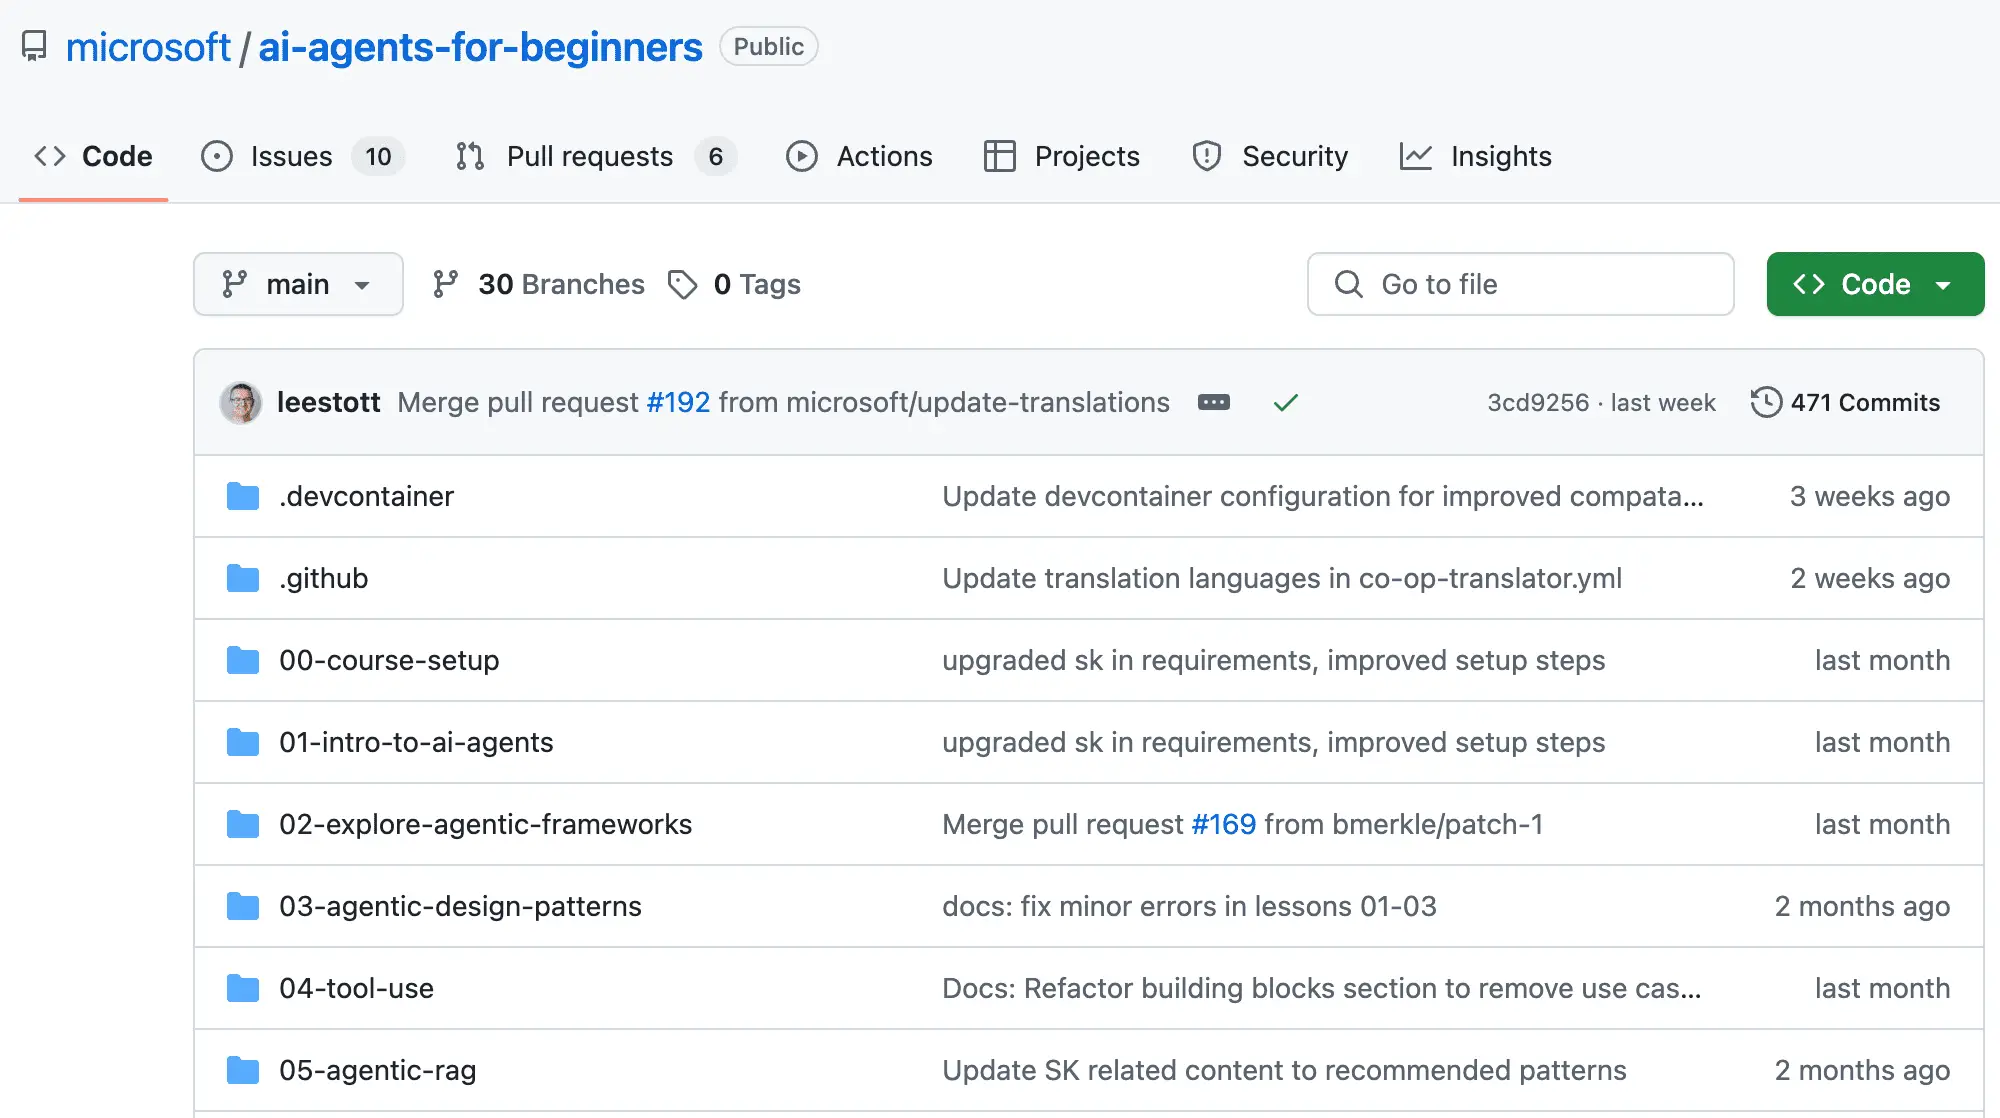Expand the main branch dropdown
This screenshot has height=1118, width=2000.
tap(298, 284)
